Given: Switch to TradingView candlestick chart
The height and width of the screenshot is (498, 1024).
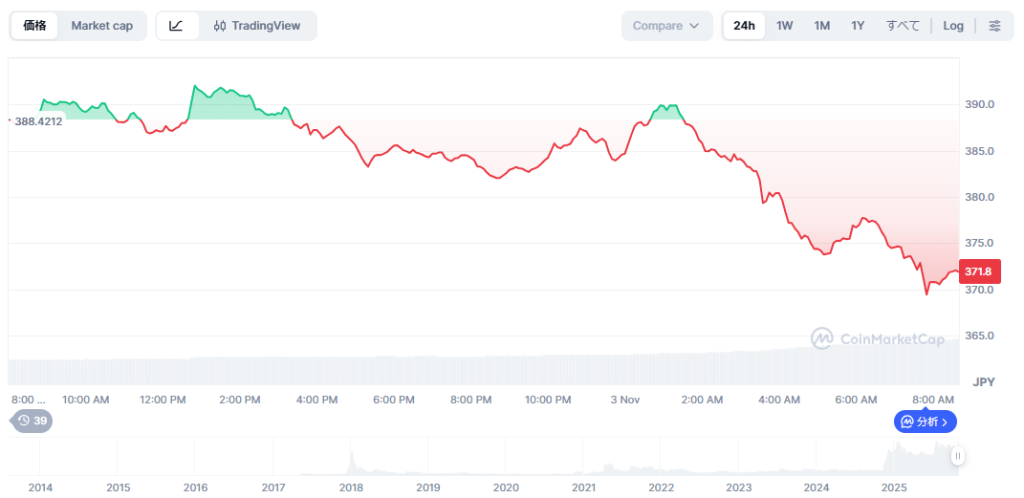Looking at the screenshot, I should coord(257,26).
